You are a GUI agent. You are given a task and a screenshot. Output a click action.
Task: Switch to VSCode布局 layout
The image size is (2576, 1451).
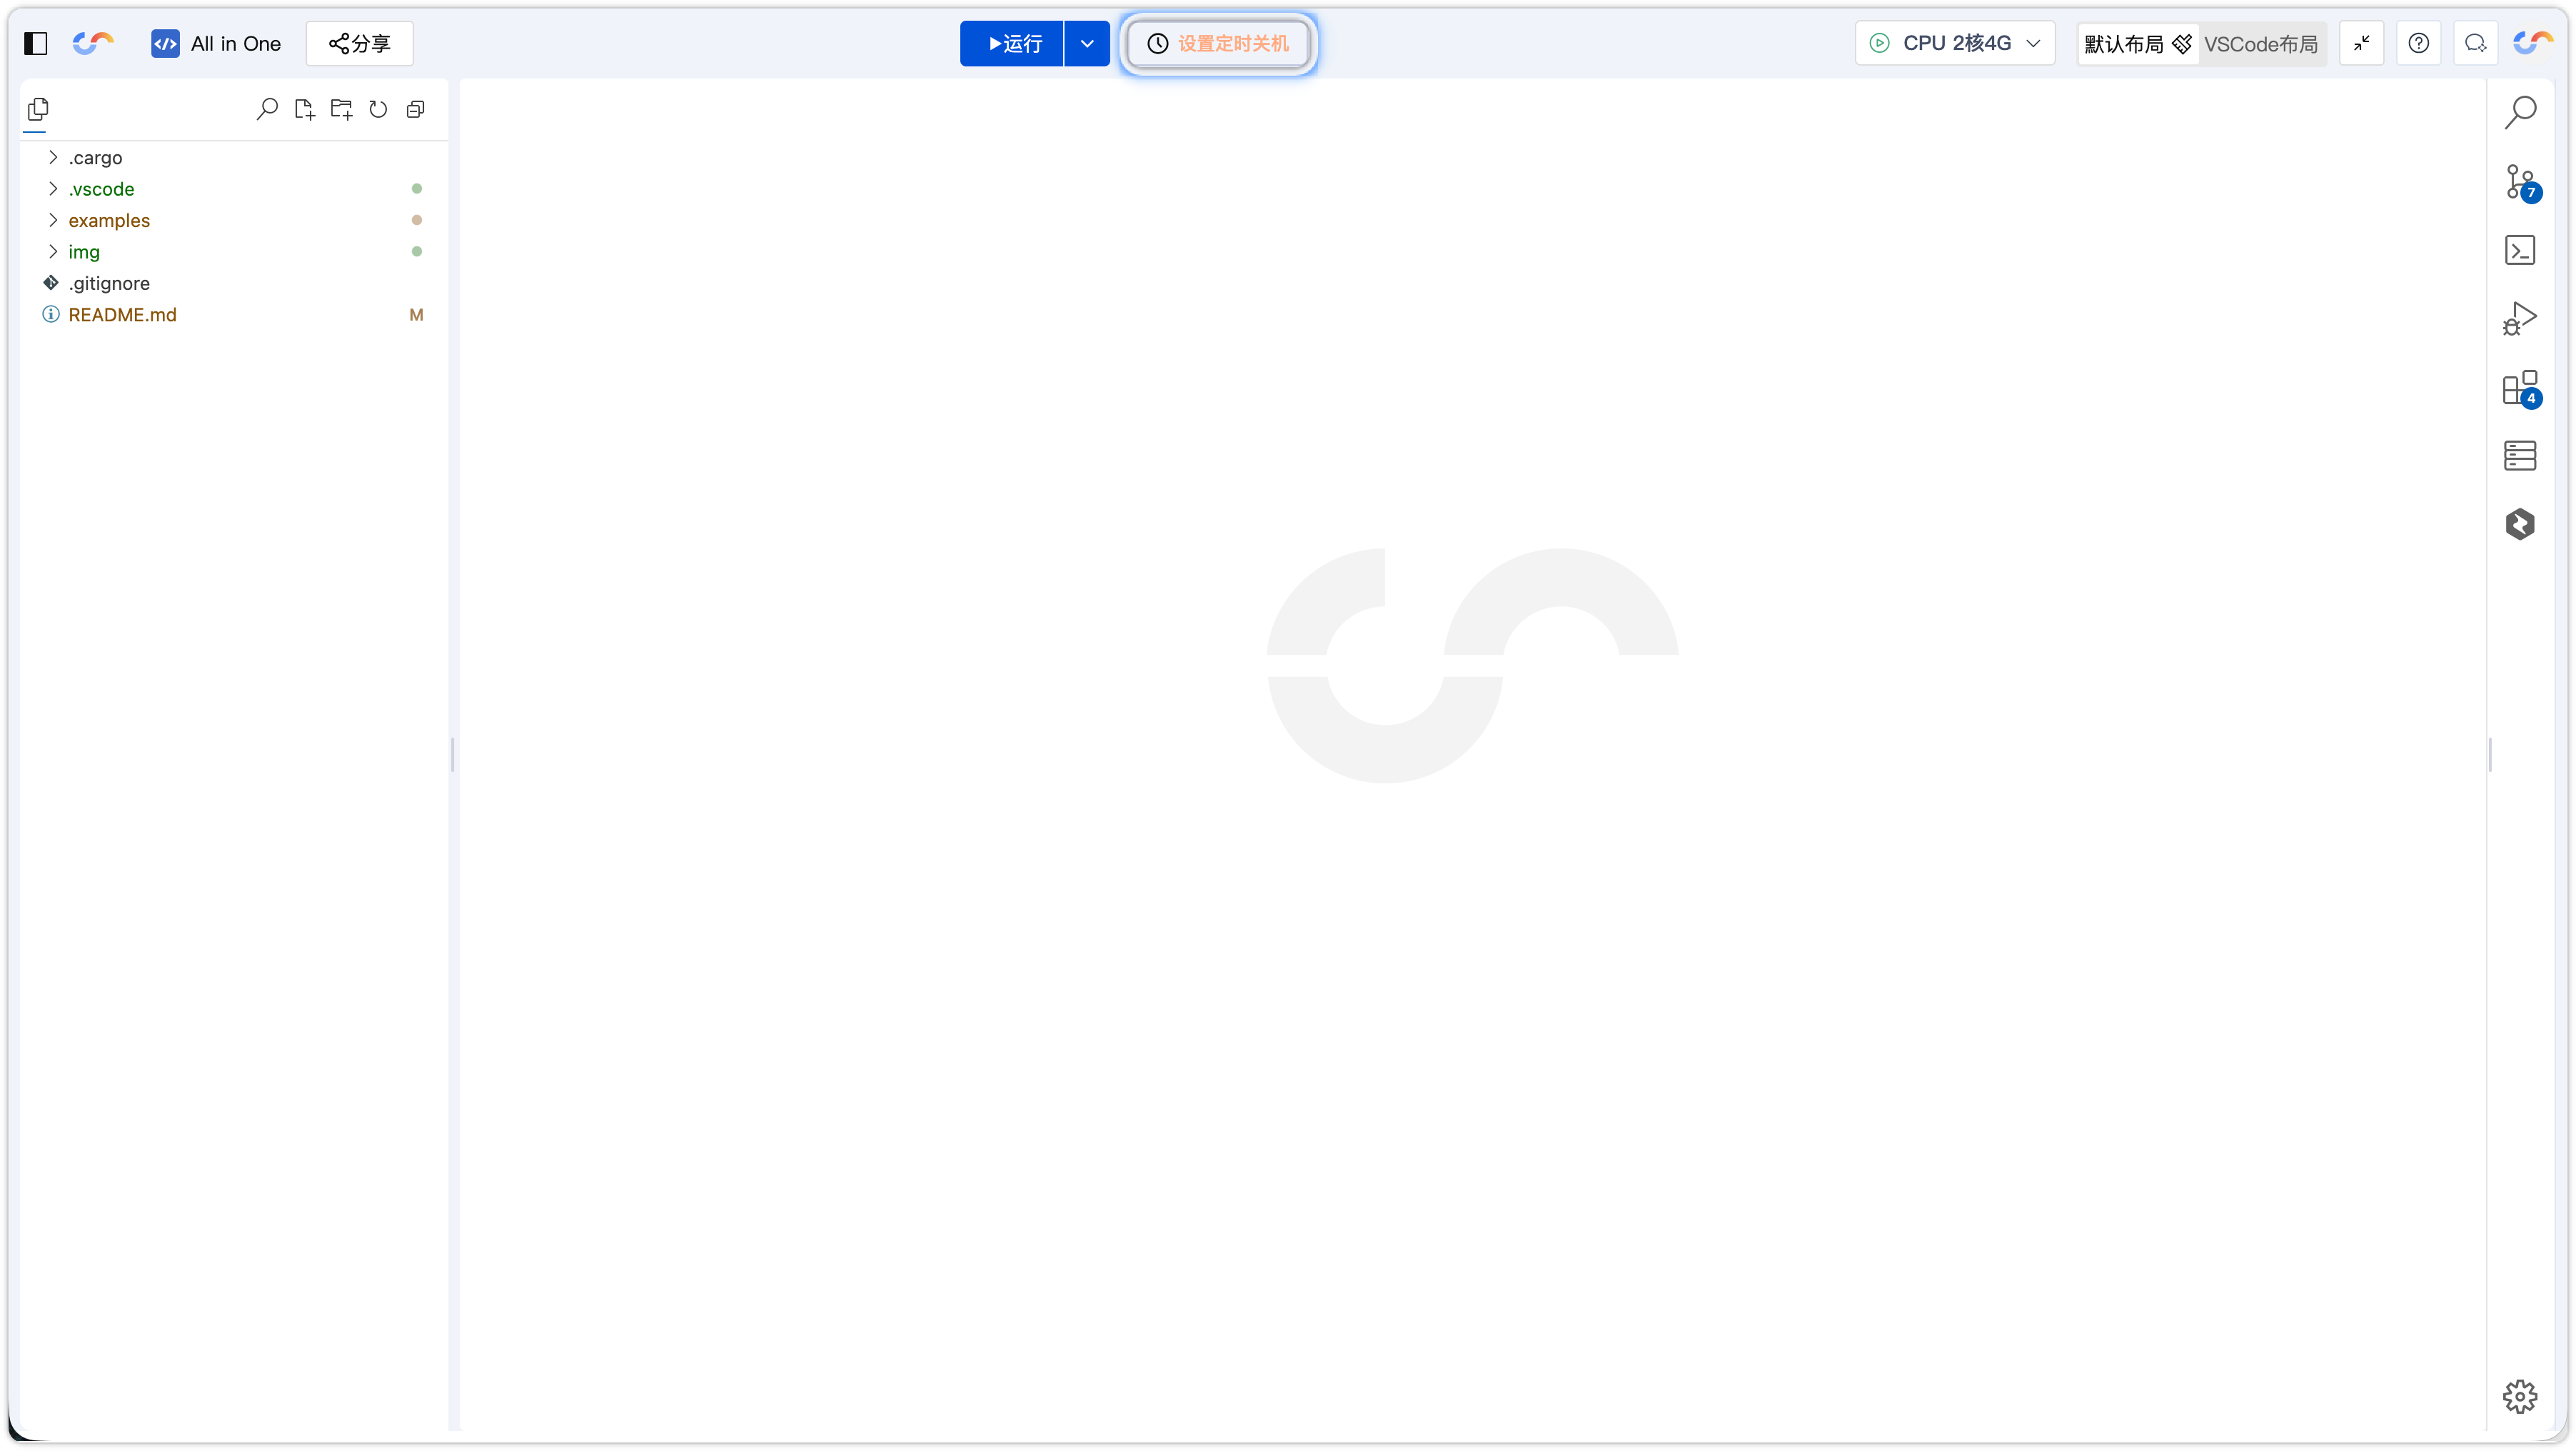2261,43
